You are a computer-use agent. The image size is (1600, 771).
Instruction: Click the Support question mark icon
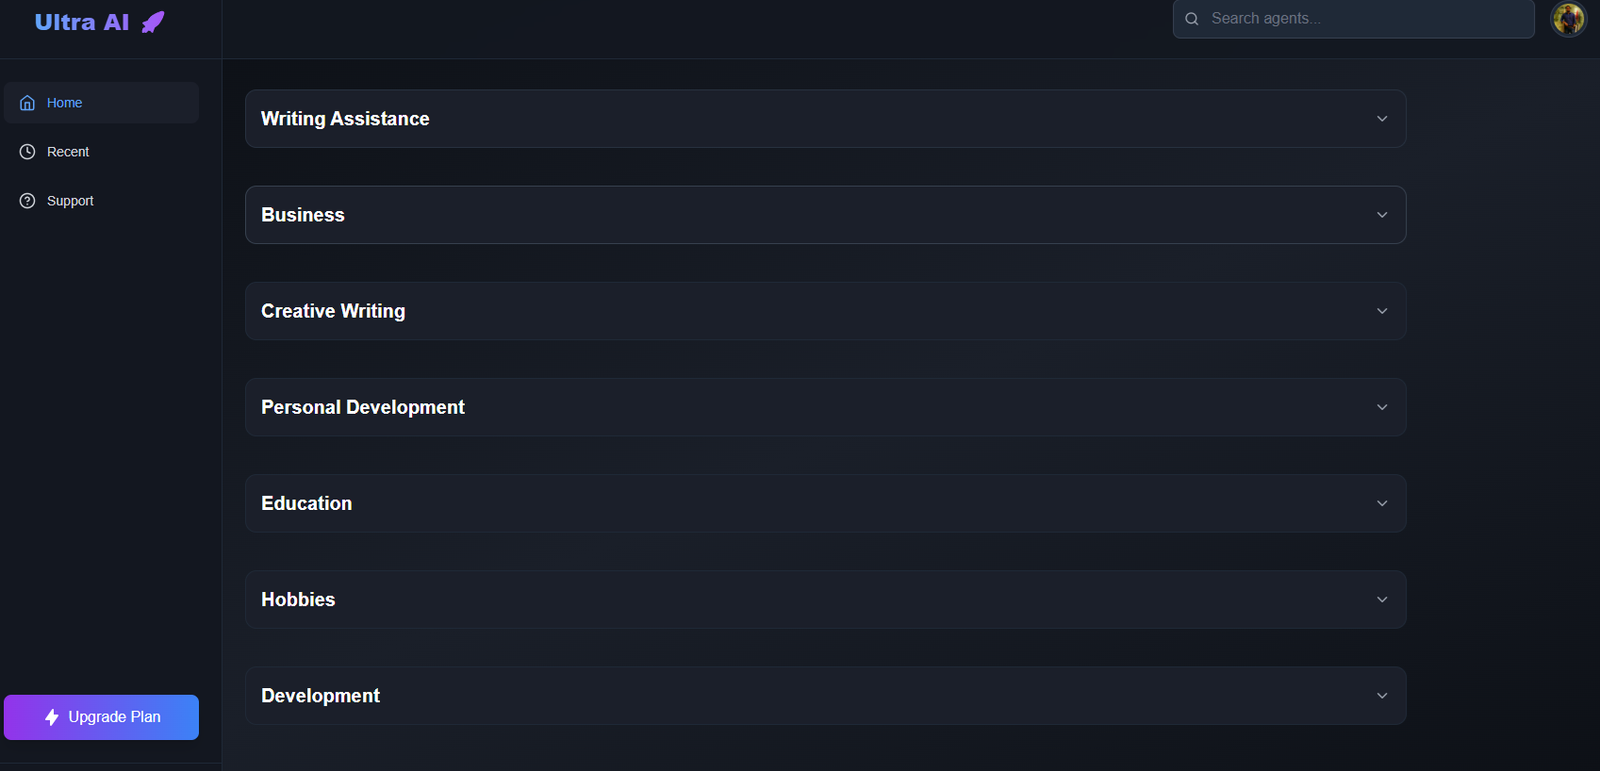[27, 201]
